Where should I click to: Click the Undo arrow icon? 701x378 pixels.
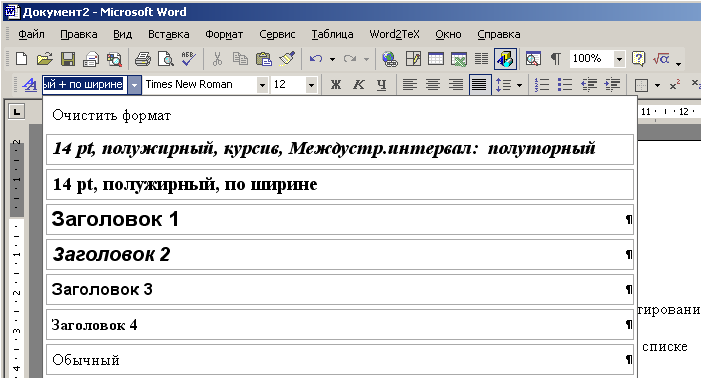(316, 59)
